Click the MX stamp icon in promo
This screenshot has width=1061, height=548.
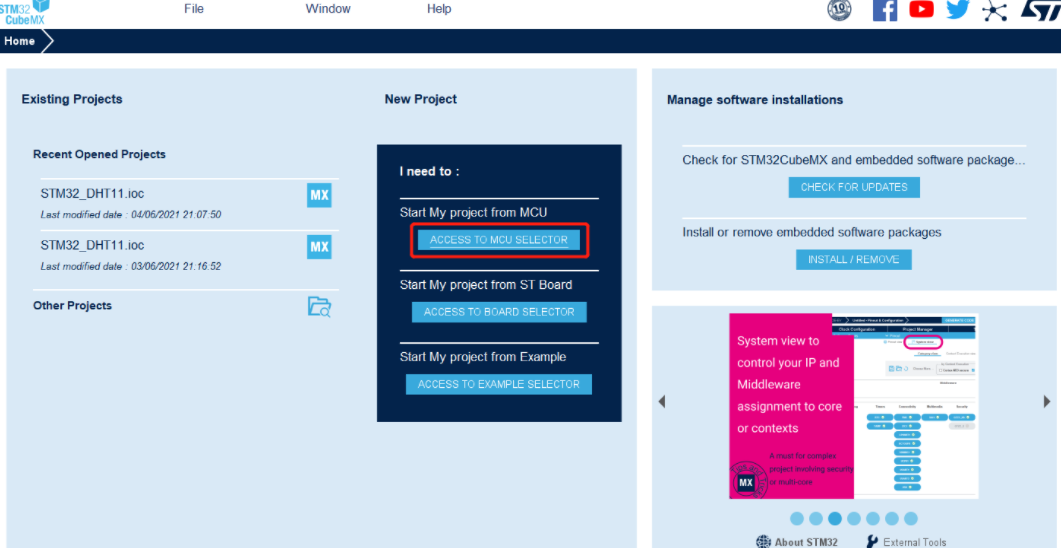tap(746, 482)
